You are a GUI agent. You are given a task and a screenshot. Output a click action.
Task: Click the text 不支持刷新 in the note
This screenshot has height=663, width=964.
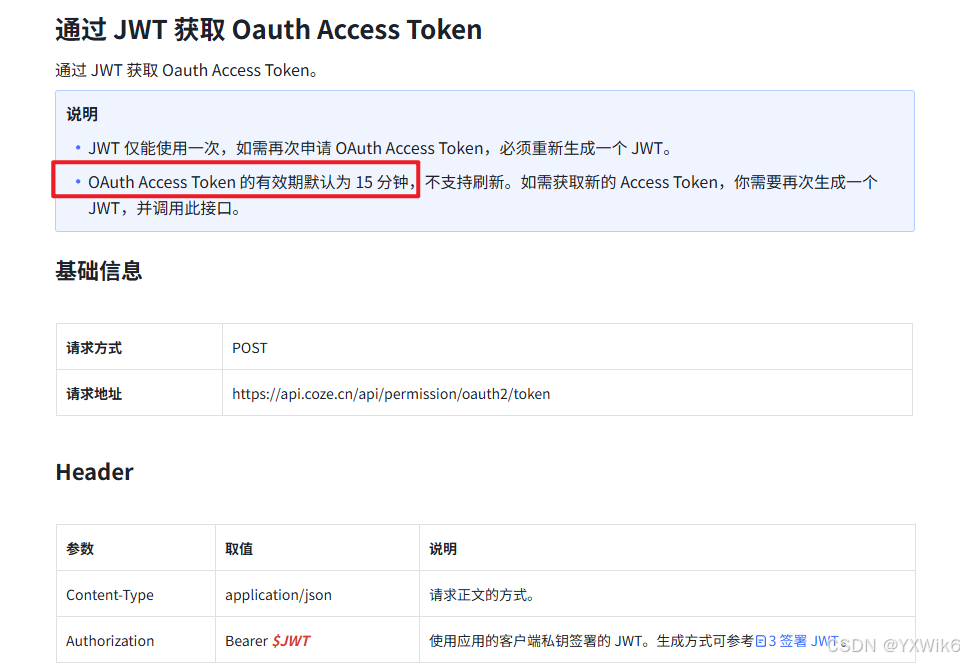[465, 182]
